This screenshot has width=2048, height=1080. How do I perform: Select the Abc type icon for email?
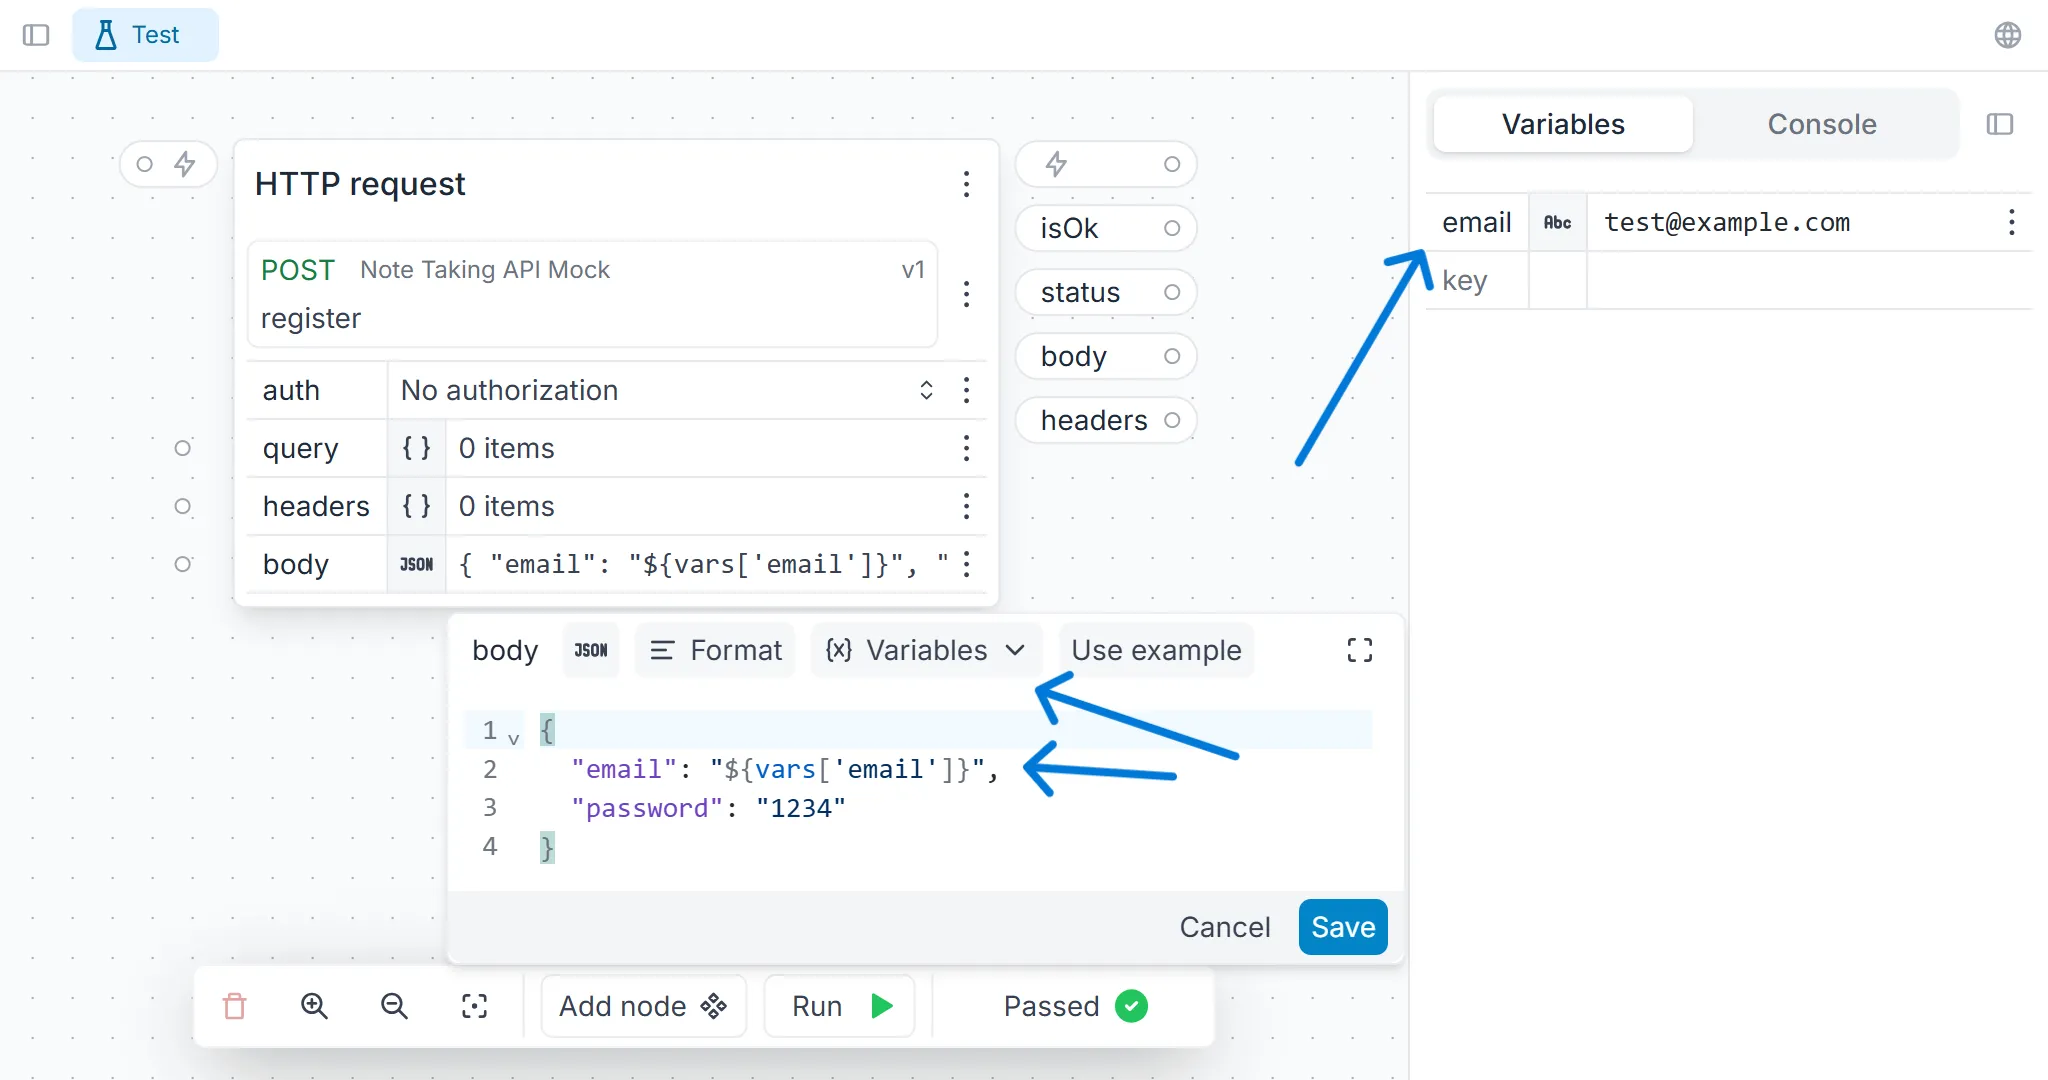coord(1557,222)
